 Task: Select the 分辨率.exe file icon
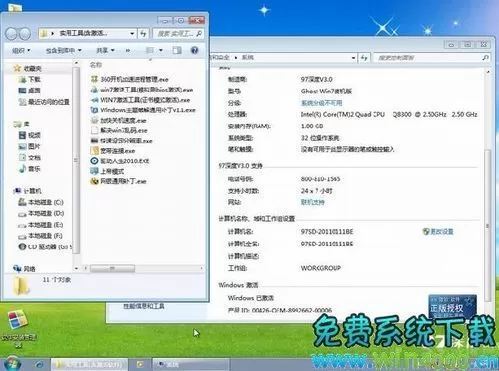94,141
